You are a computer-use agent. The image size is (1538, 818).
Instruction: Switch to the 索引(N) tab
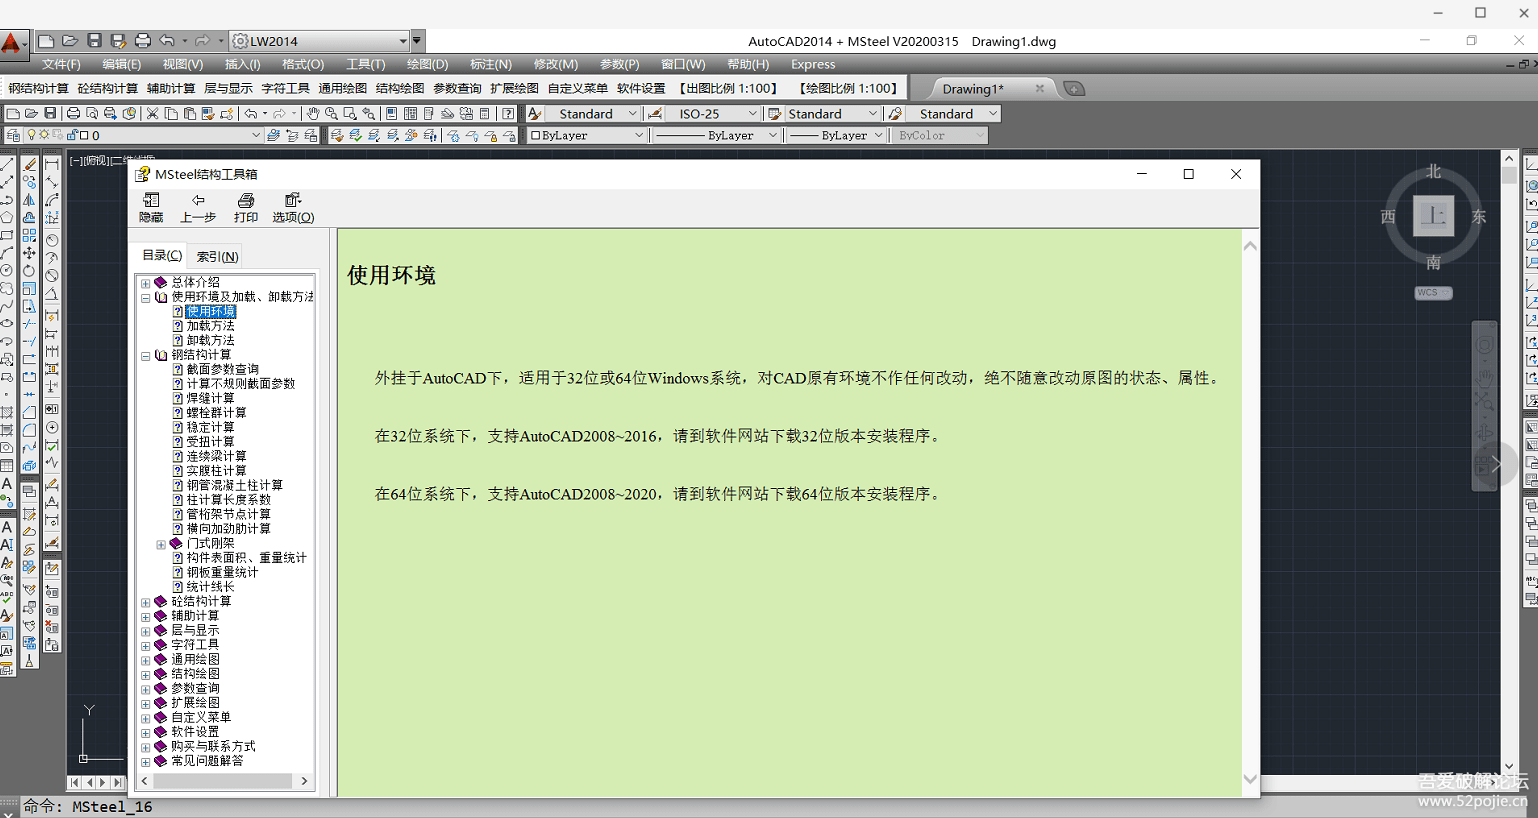pos(217,256)
